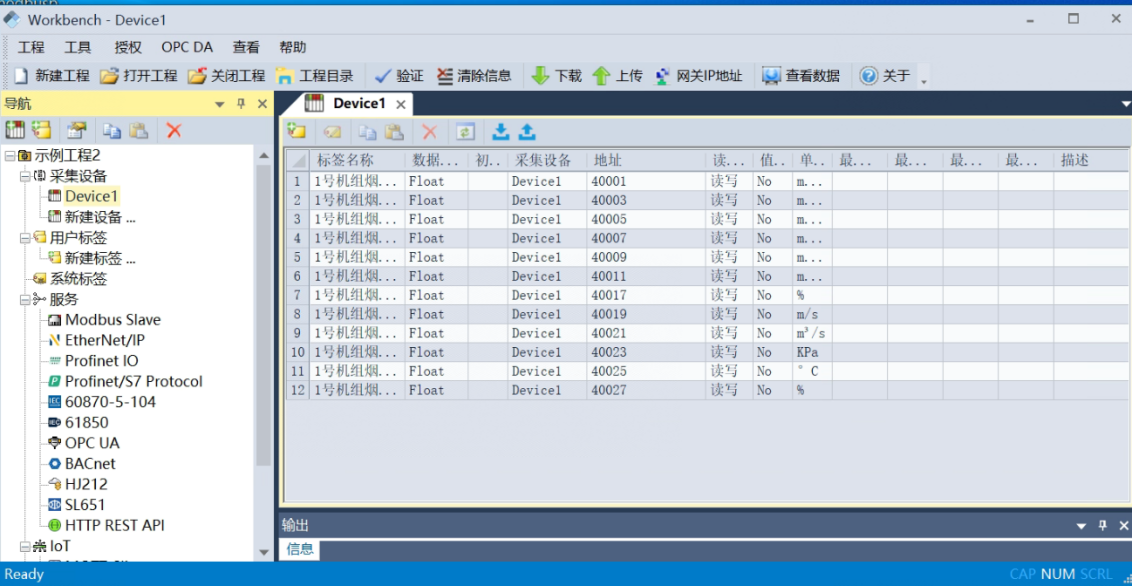The image size is (1132, 586).
Task: Open the 导航 panel options dropdown arrow
Action: pyautogui.click(x=220, y=105)
